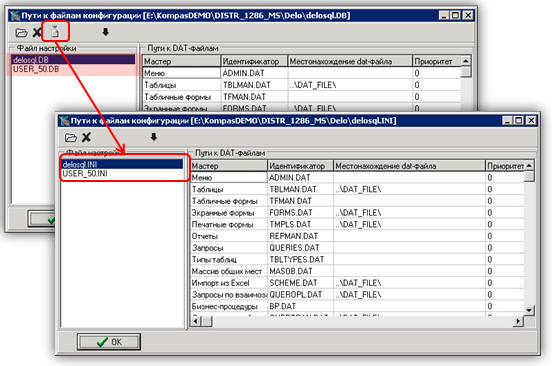Click the OK button with green checkmark

pos(109,342)
